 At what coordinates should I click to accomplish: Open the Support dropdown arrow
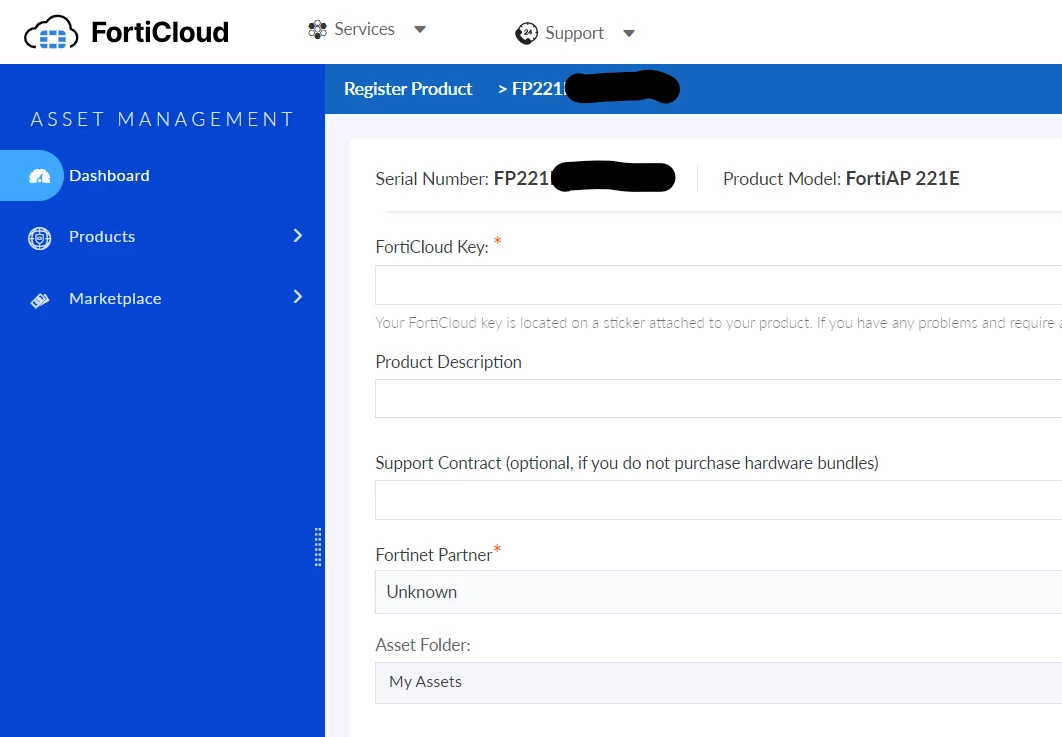[629, 33]
